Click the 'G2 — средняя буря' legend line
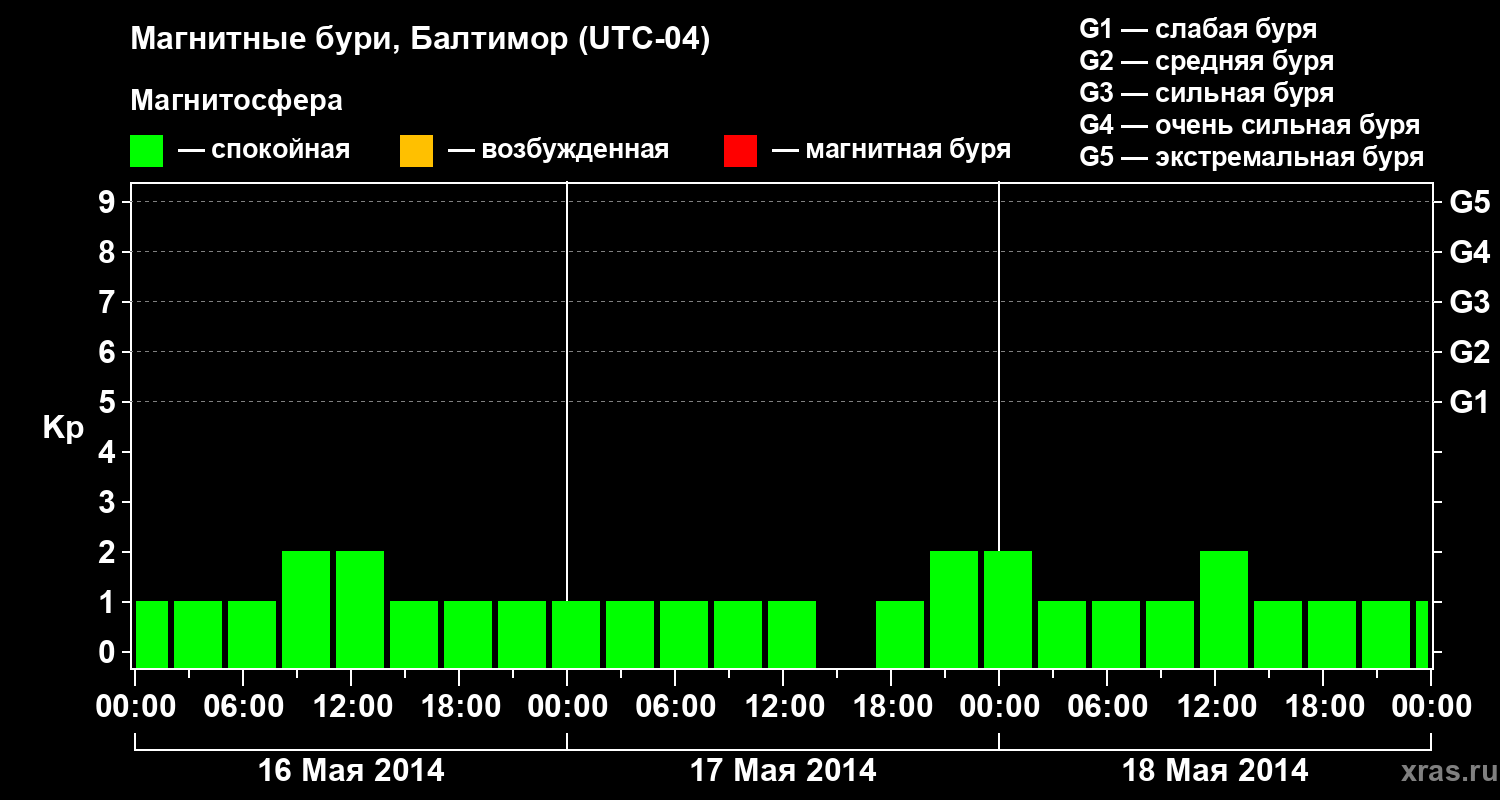The image size is (1500, 800). point(1207,61)
